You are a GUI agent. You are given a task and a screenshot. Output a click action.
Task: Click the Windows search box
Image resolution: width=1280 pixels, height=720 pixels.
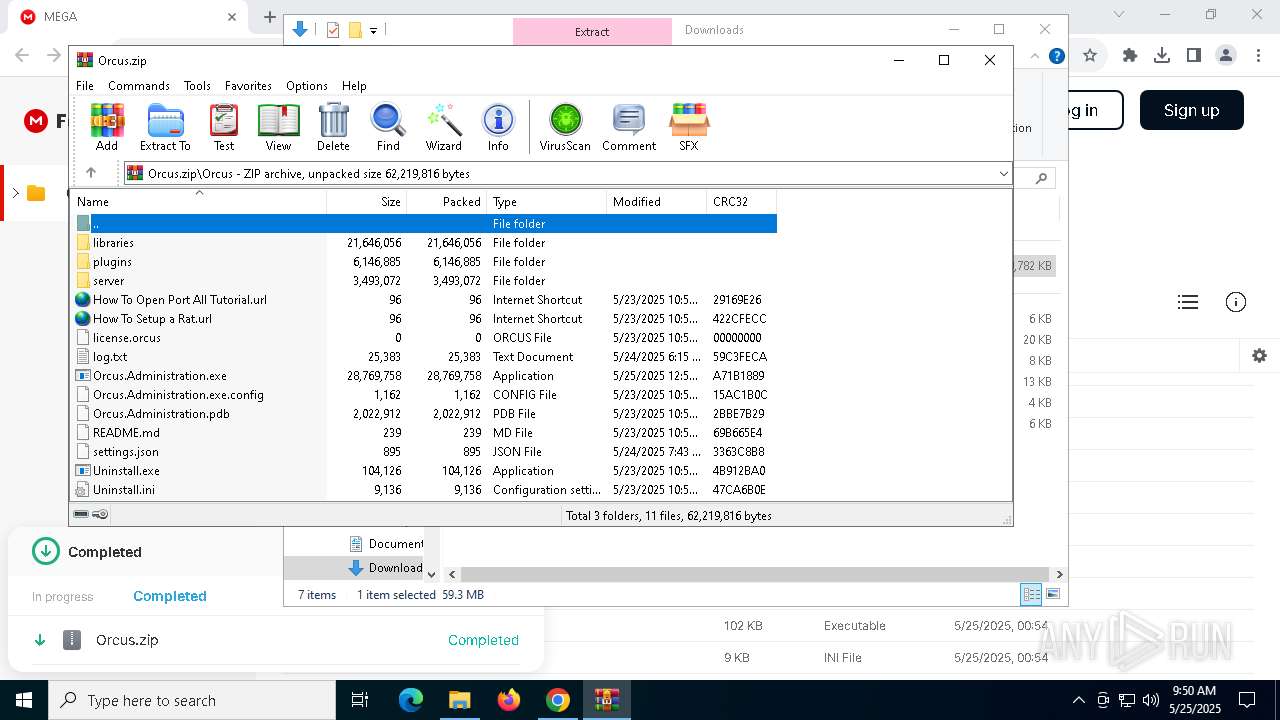point(192,700)
